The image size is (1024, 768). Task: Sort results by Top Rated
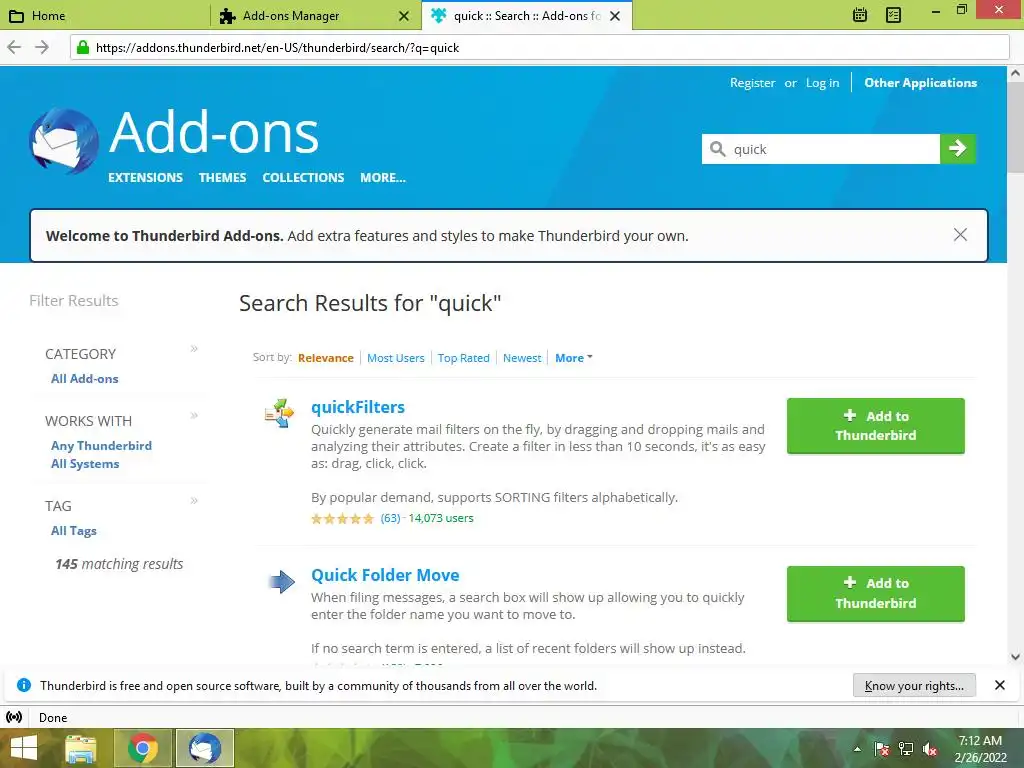(x=464, y=358)
